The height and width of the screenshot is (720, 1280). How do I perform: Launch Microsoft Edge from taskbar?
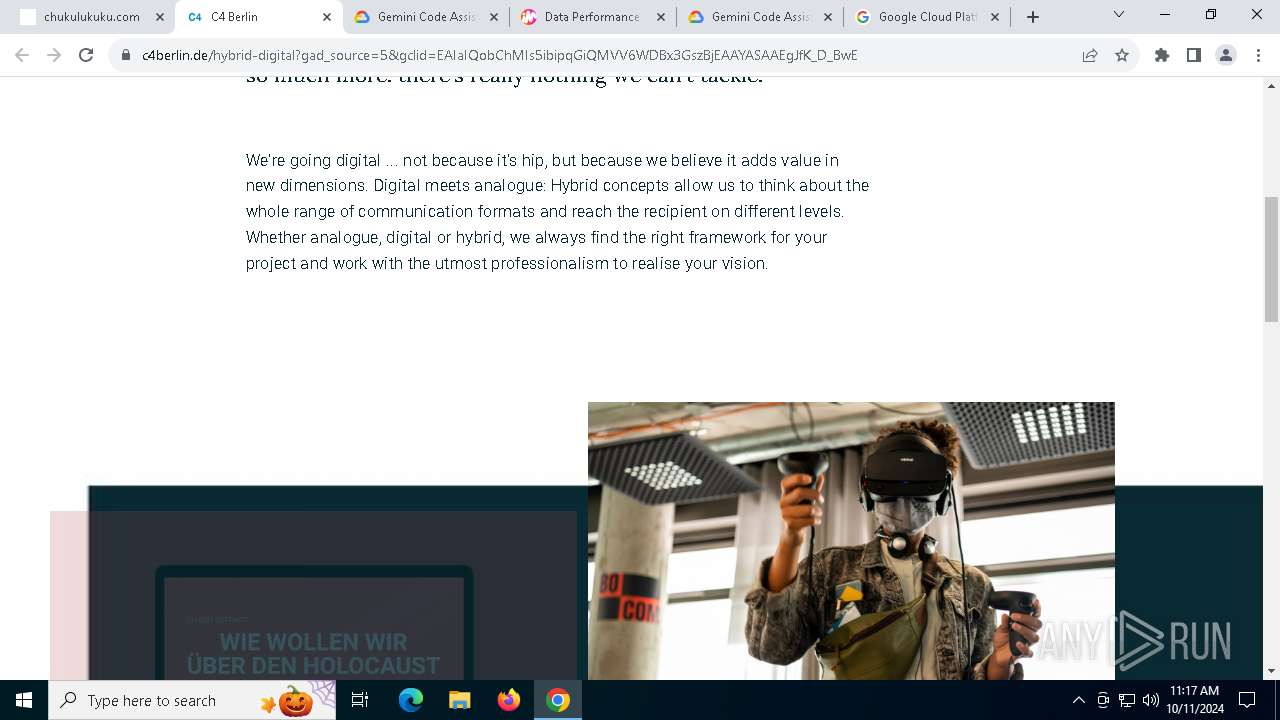[x=411, y=700]
